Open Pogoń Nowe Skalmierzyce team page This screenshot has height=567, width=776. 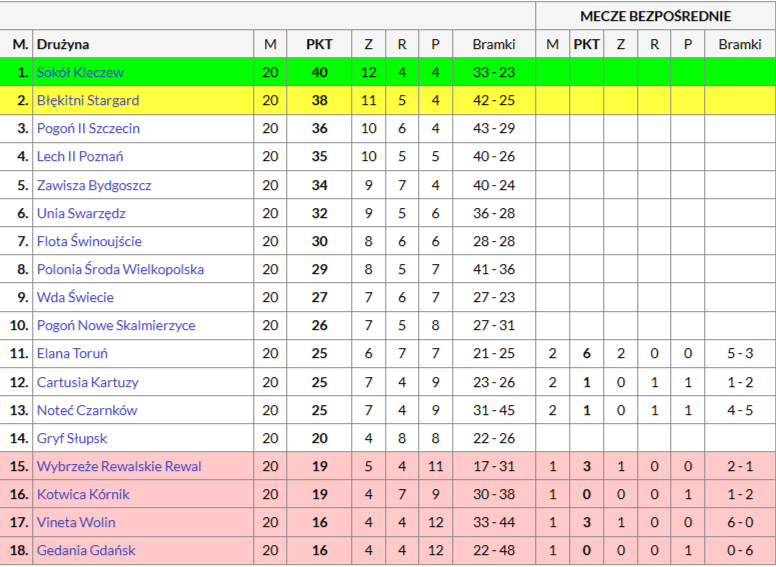(x=116, y=325)
